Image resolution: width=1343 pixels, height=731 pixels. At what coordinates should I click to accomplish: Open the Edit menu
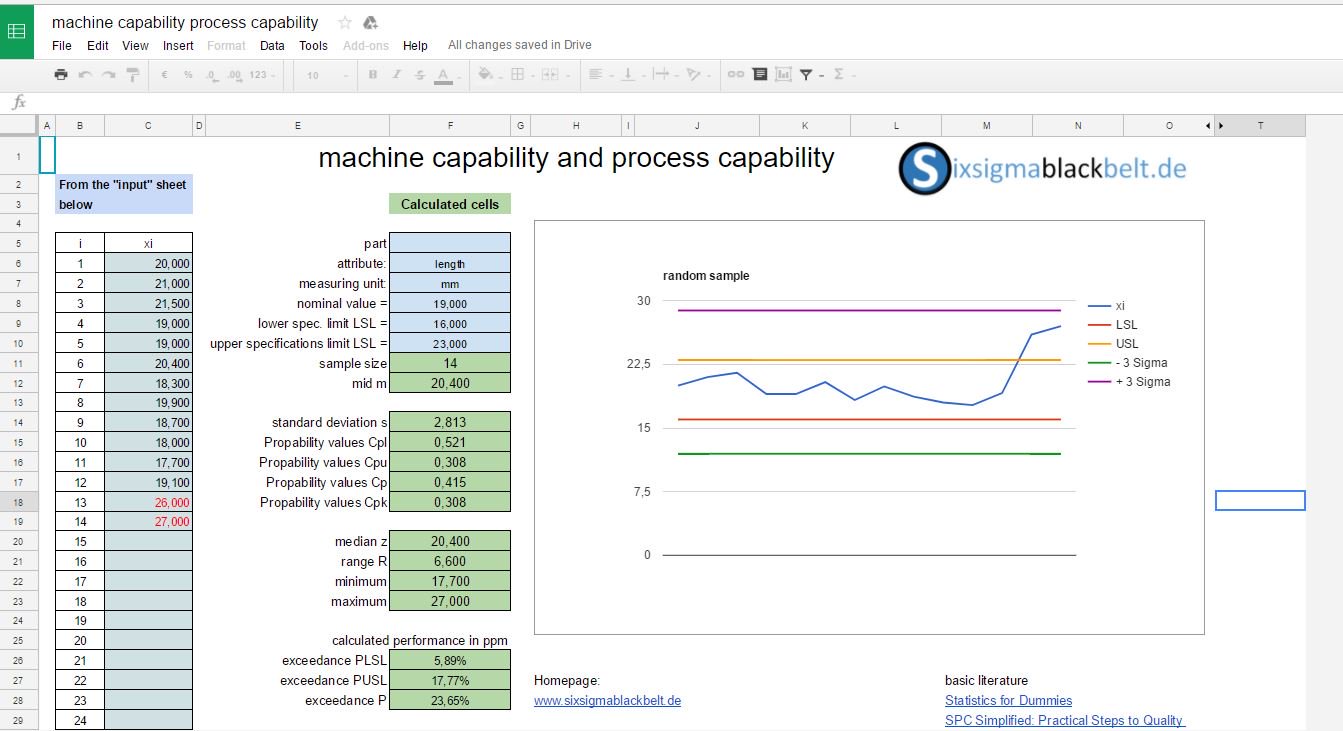(x=98, y=45)
